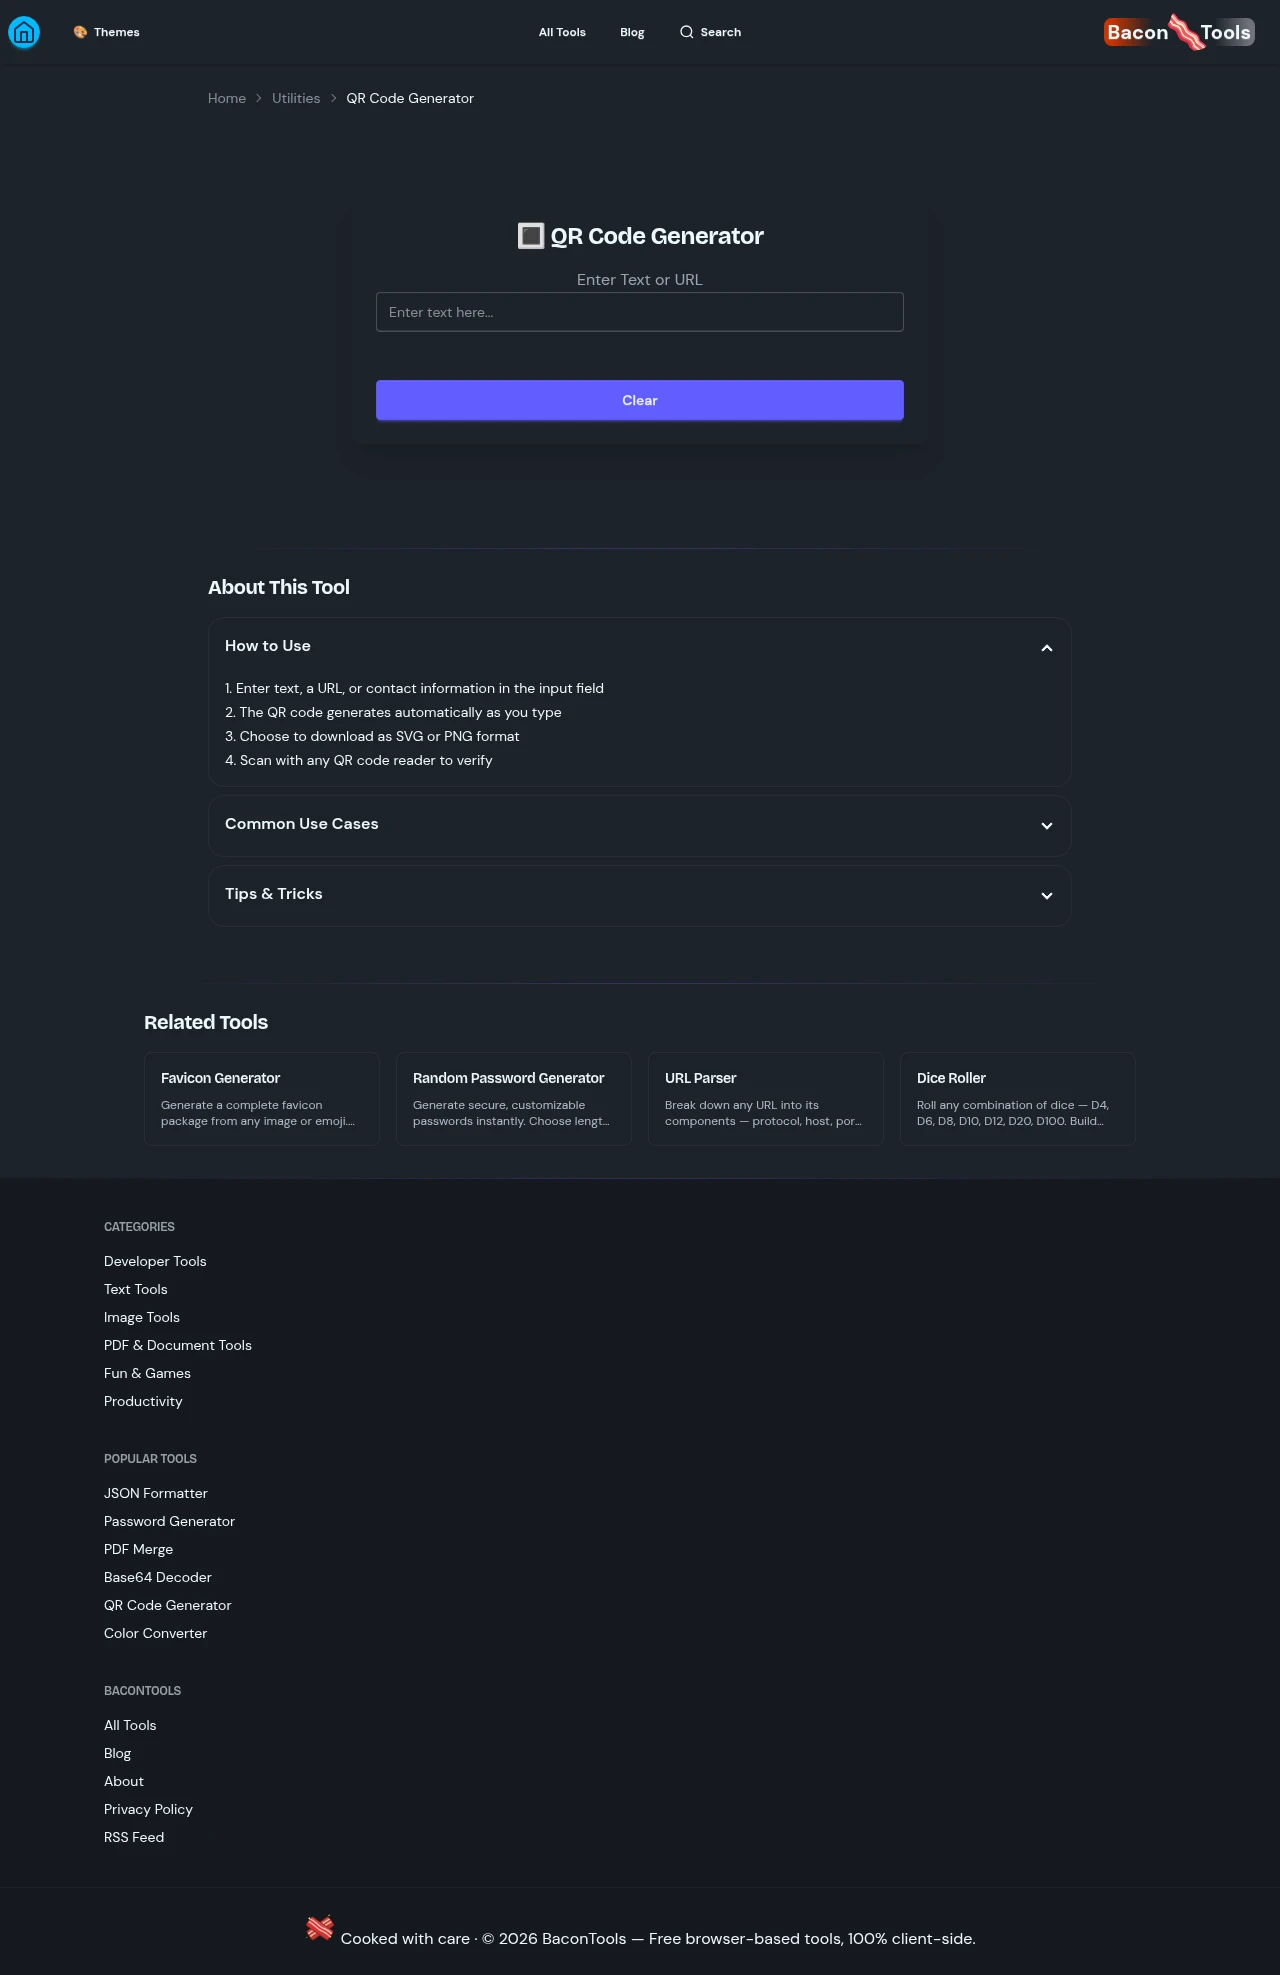The height and width of the screenshot is (1975, 1280).
Task: Click the search magnifier icon
Action: pos(686,32)
